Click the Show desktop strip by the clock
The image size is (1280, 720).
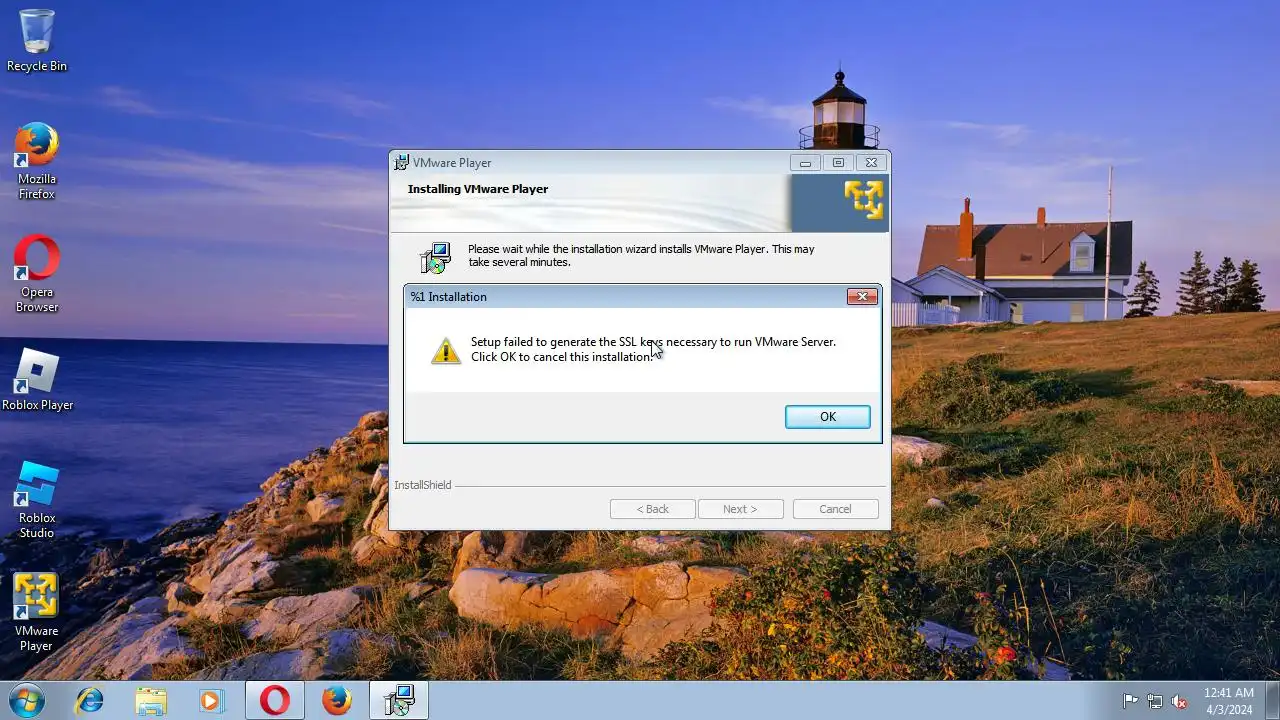click(1272, 701)
